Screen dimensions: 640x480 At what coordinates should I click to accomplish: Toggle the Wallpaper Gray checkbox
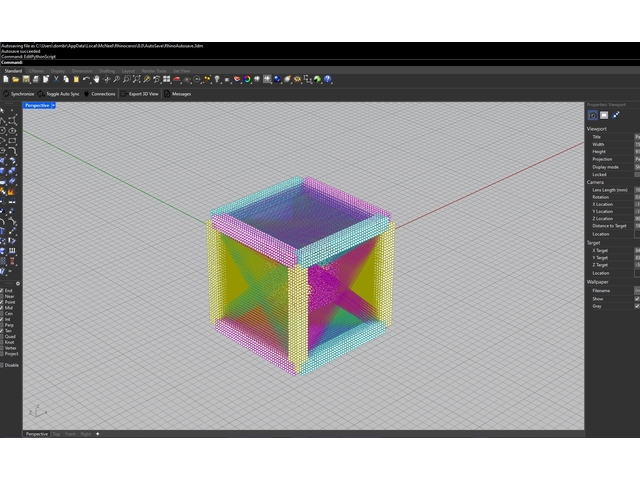[637, 306]
